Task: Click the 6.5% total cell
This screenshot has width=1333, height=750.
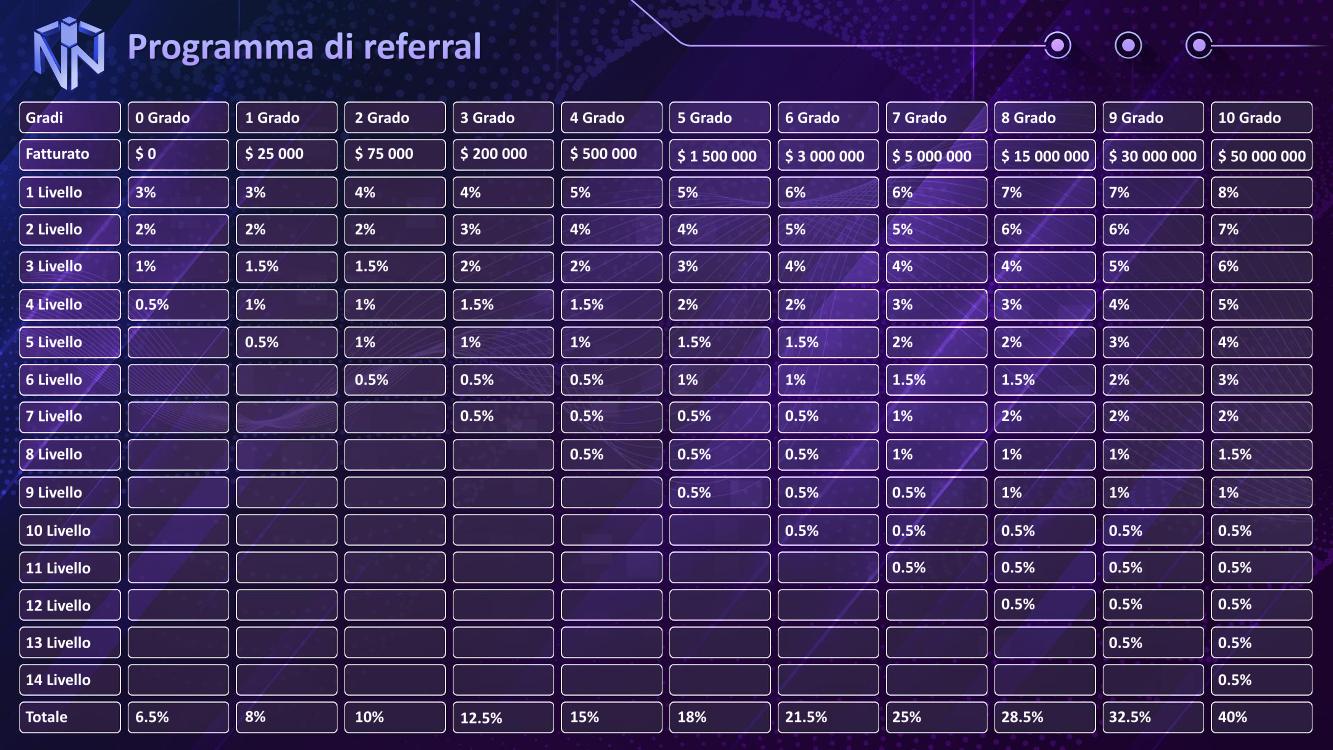Action: [x=178, y=717]
